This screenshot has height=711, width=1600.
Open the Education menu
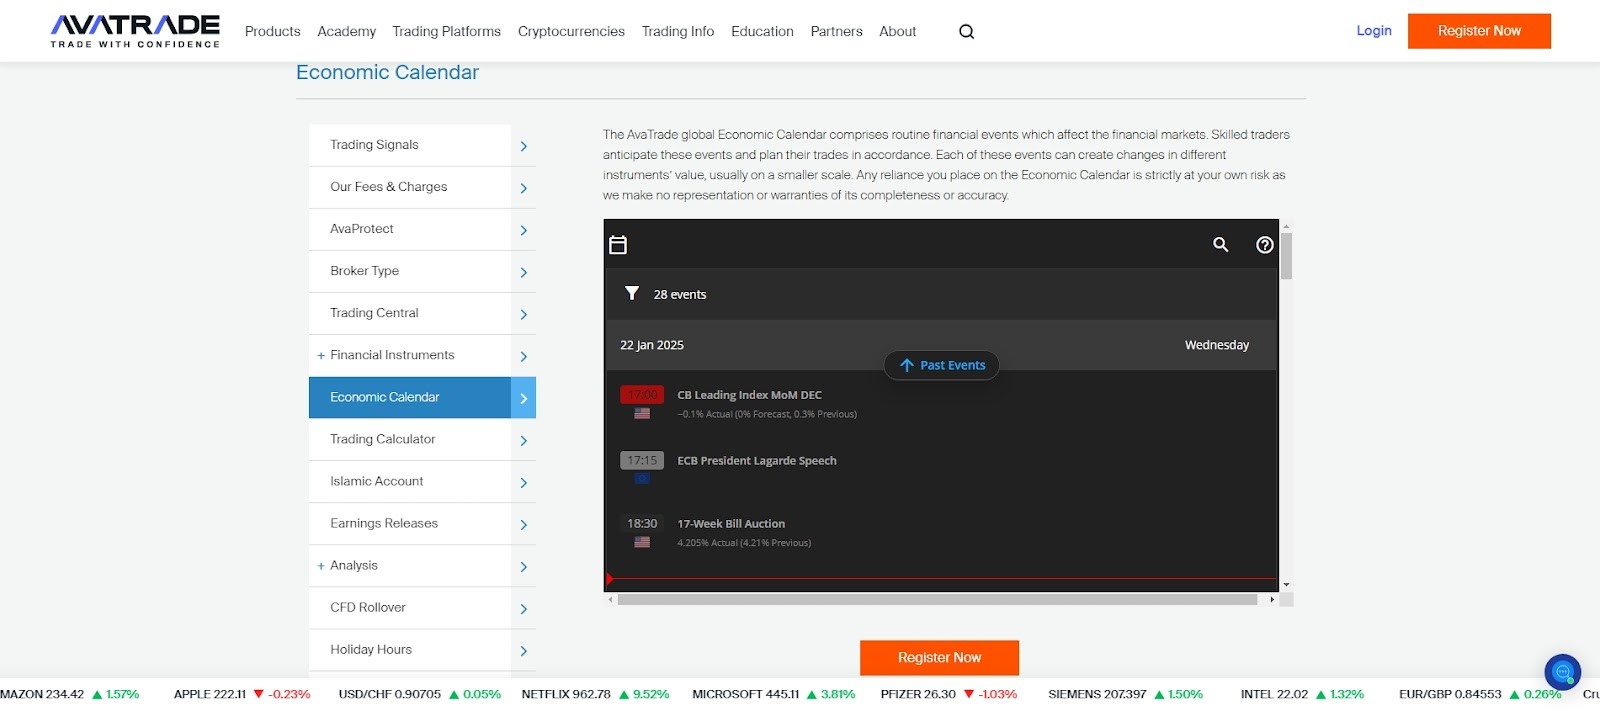pyautogui.click(x=762, y=31)
